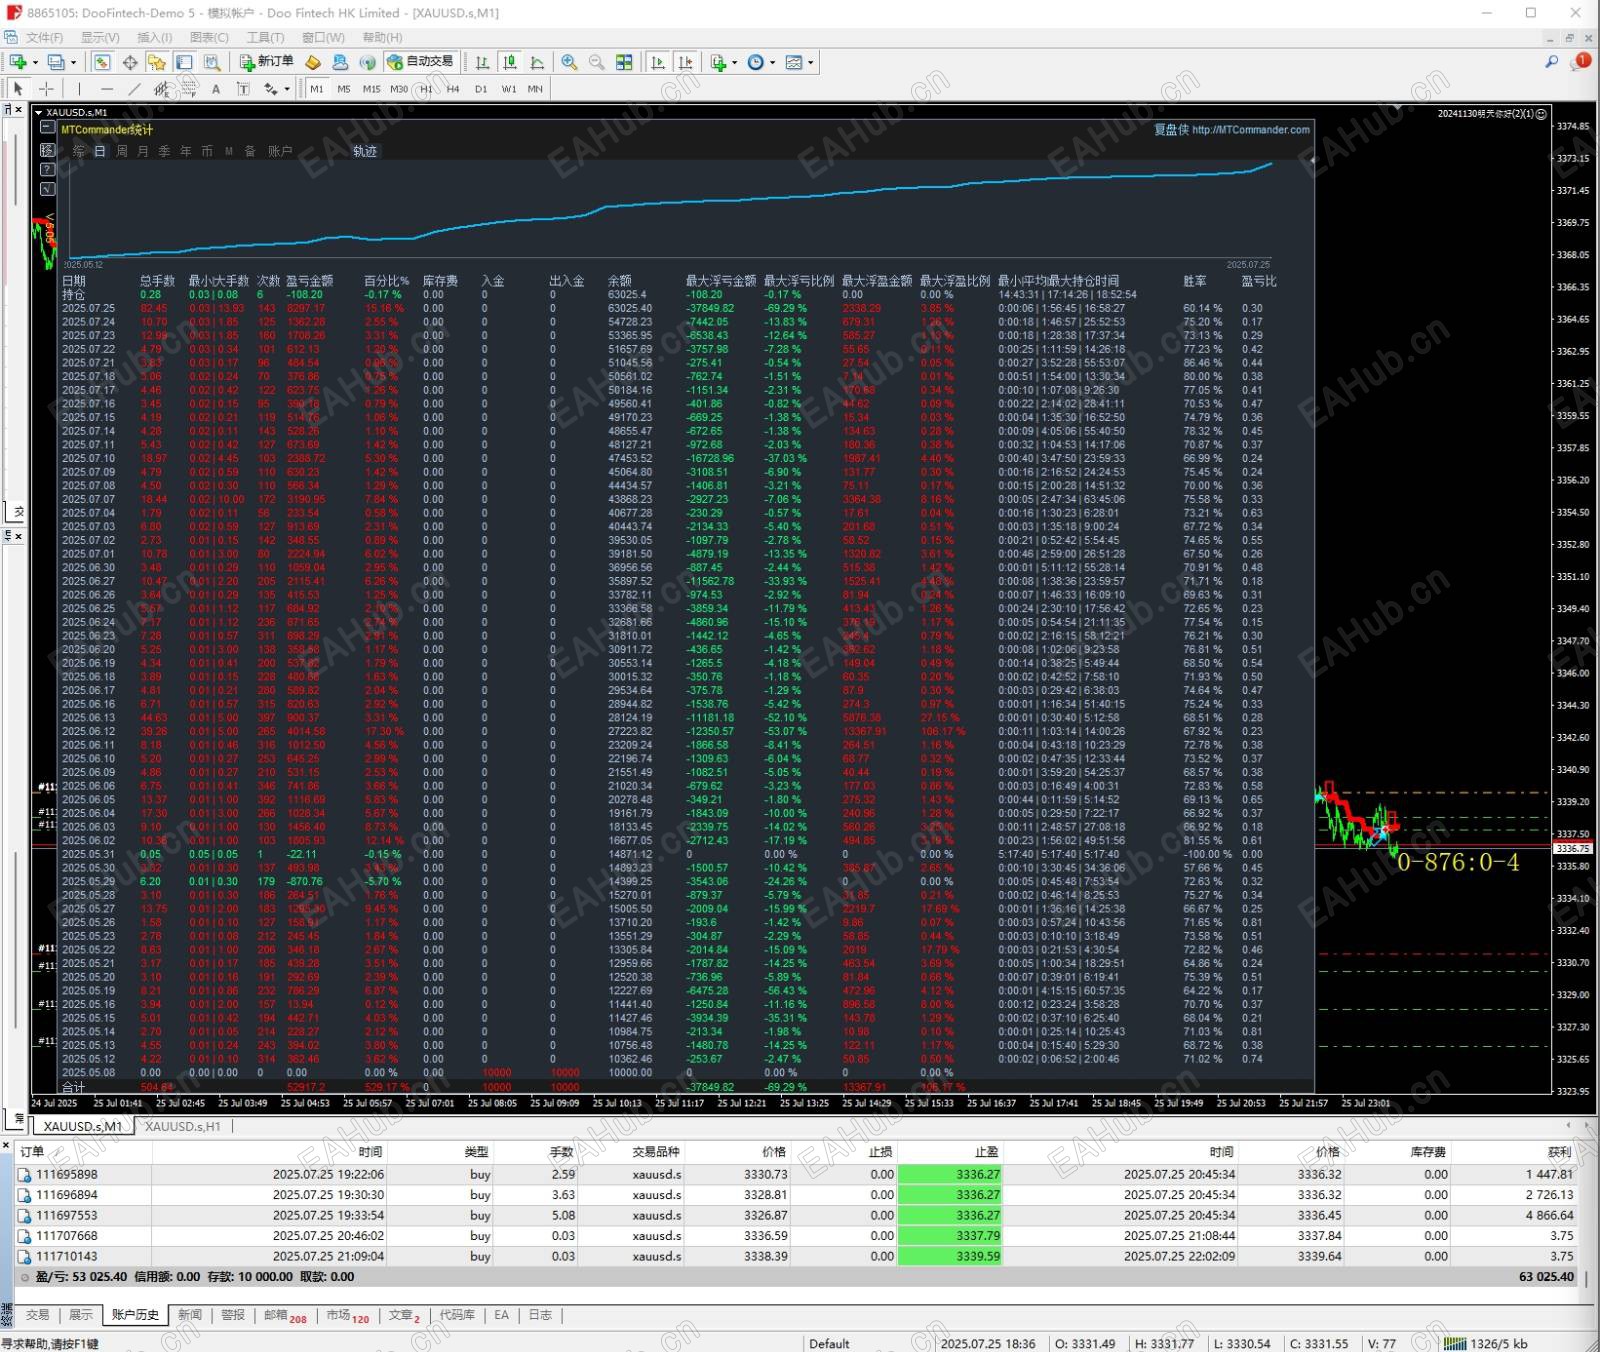Open search magnifier icon top right
Image resolution: width=1600 pixels, height=1352 pixels.
point(1551,62)
